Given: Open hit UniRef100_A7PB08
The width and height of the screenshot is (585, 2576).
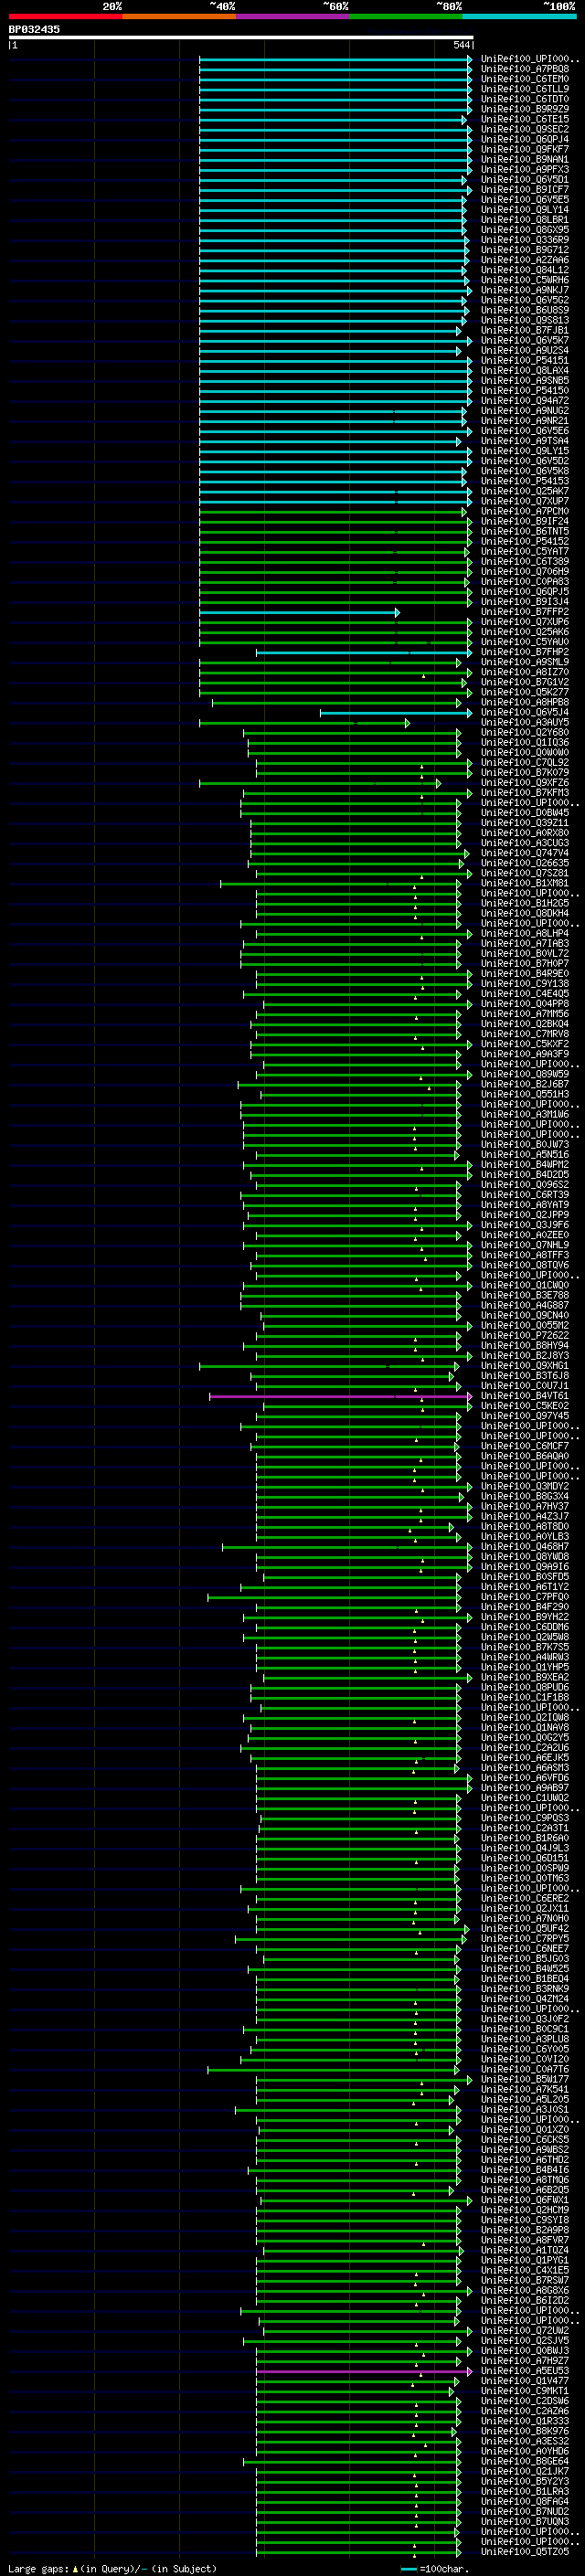Looking at the screenshot, I should [524, 69].
